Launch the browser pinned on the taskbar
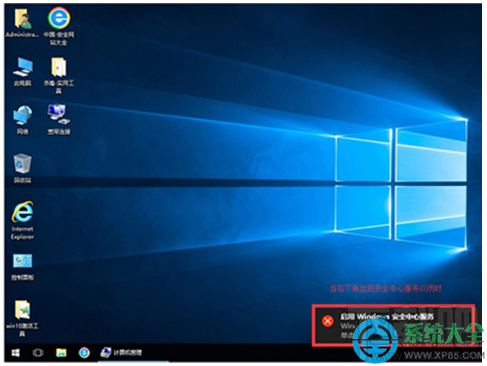Screen dimensions: 487x366 pyautogui.click(x=84, y=353)
